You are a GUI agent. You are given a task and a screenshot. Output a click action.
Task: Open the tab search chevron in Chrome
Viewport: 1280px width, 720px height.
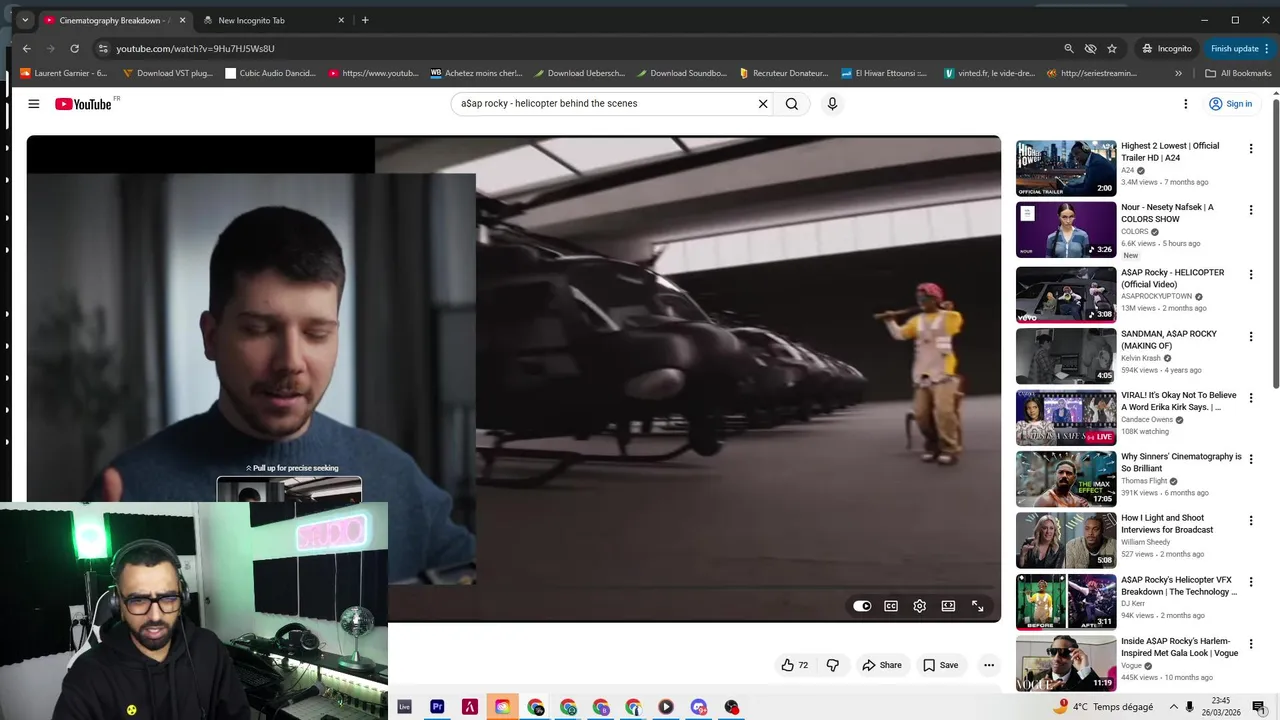(x=24, y=20)
